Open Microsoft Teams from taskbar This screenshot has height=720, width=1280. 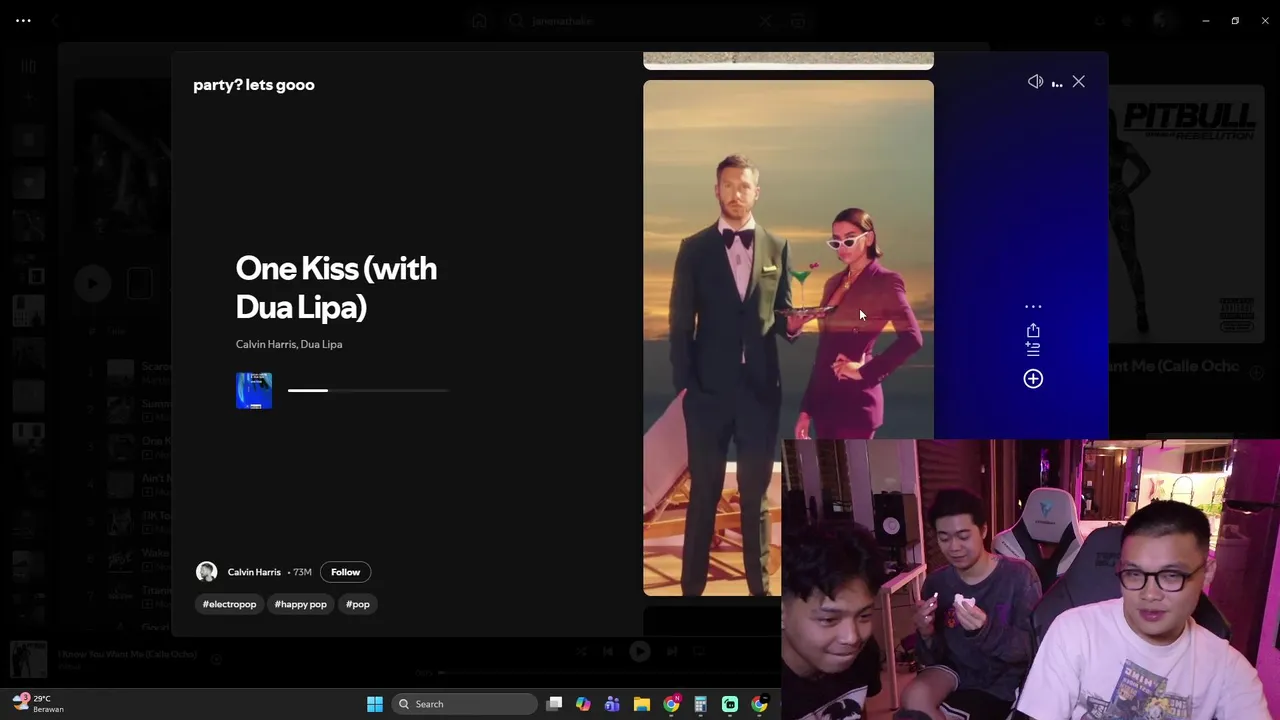pos(612,704)
